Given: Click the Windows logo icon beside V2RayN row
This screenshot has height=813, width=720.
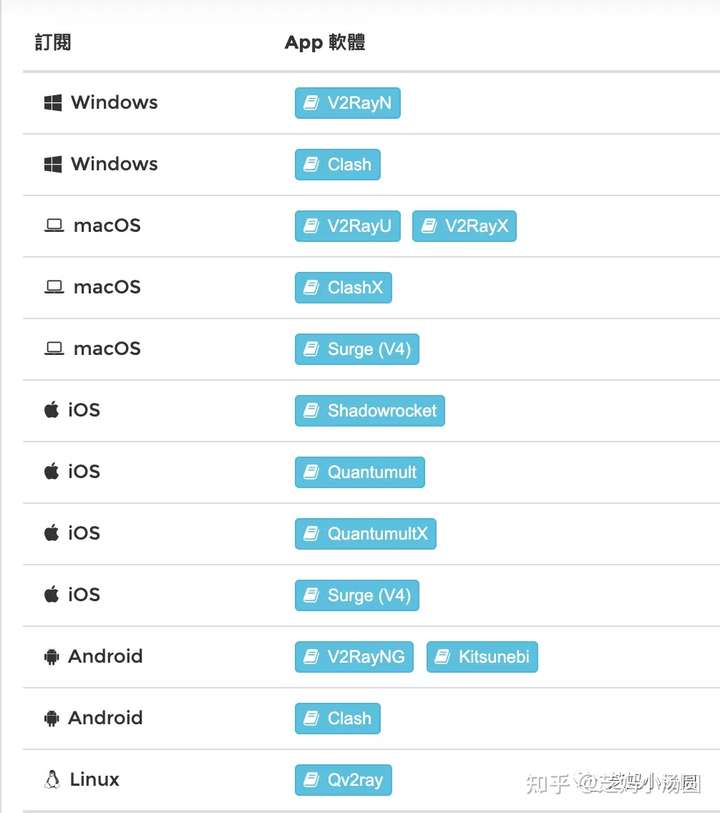Looking at the screenshot, I should (x=53, y=103).
